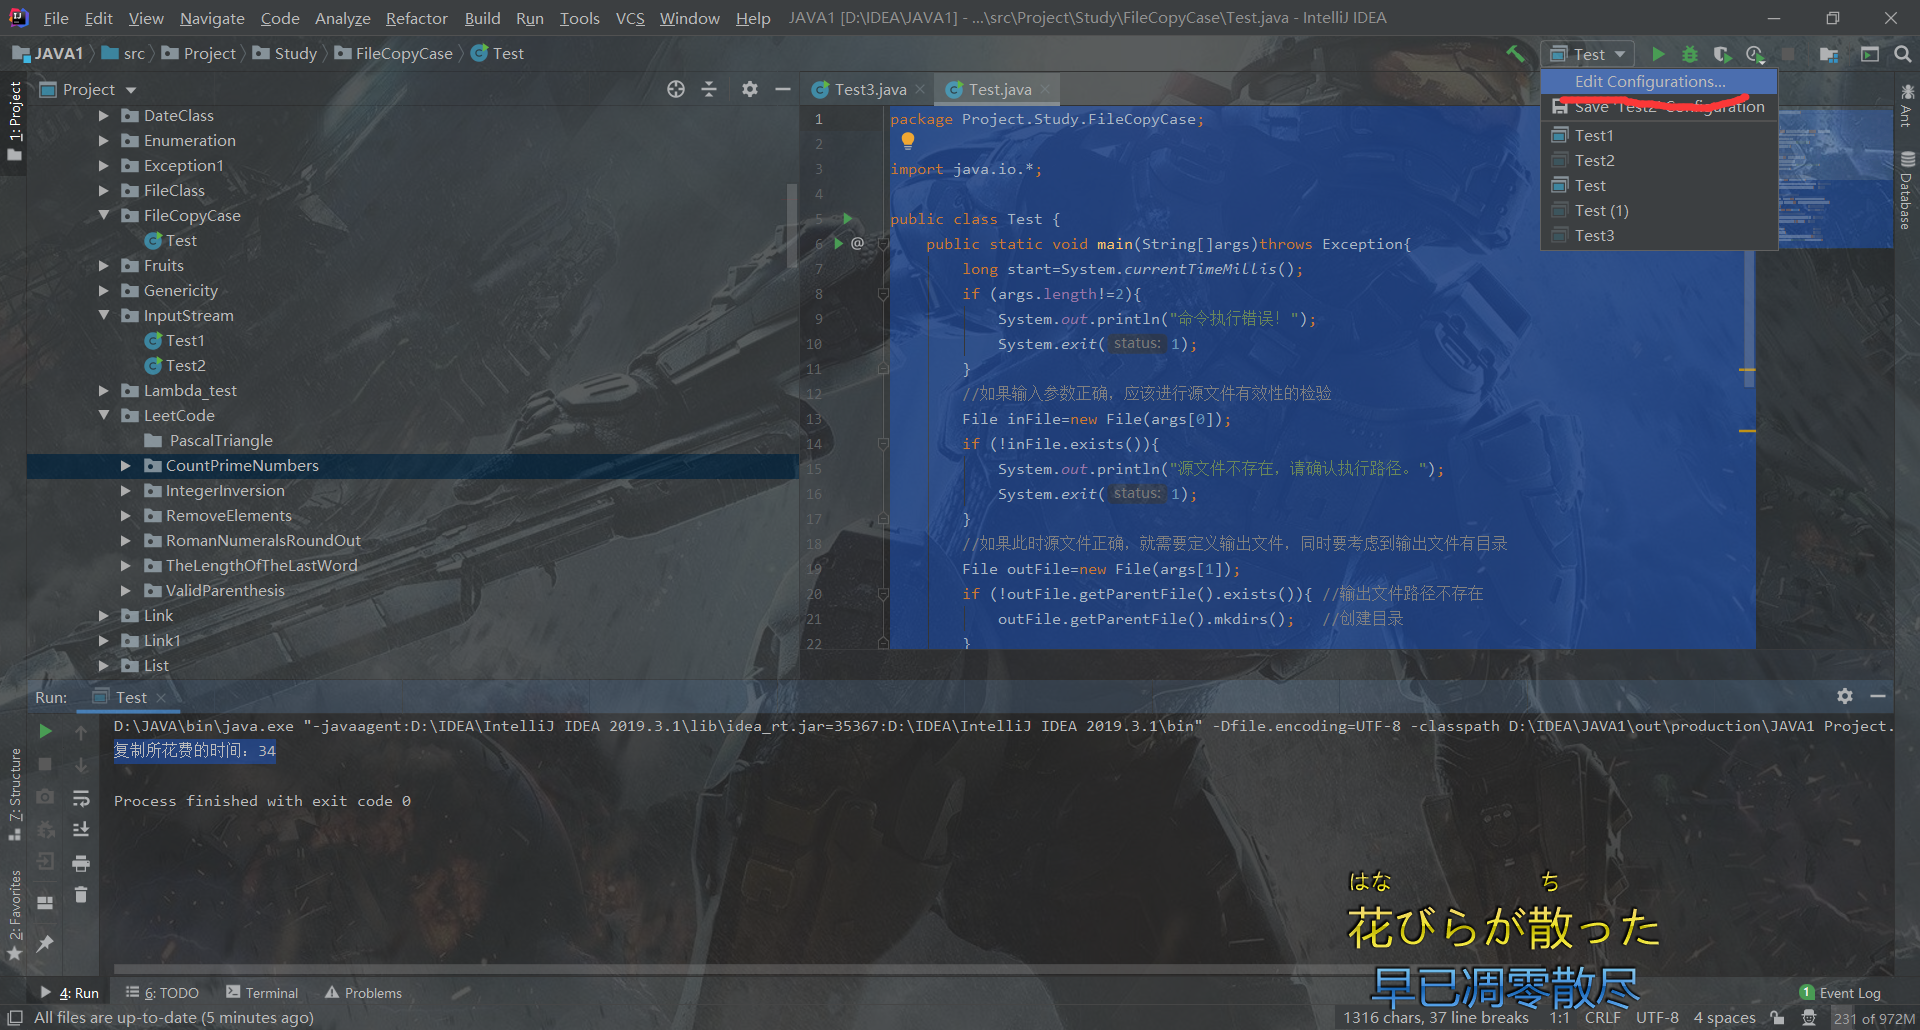
Task: Change the UTF-8 file encoding
Action: [x=1657, y=1018]
